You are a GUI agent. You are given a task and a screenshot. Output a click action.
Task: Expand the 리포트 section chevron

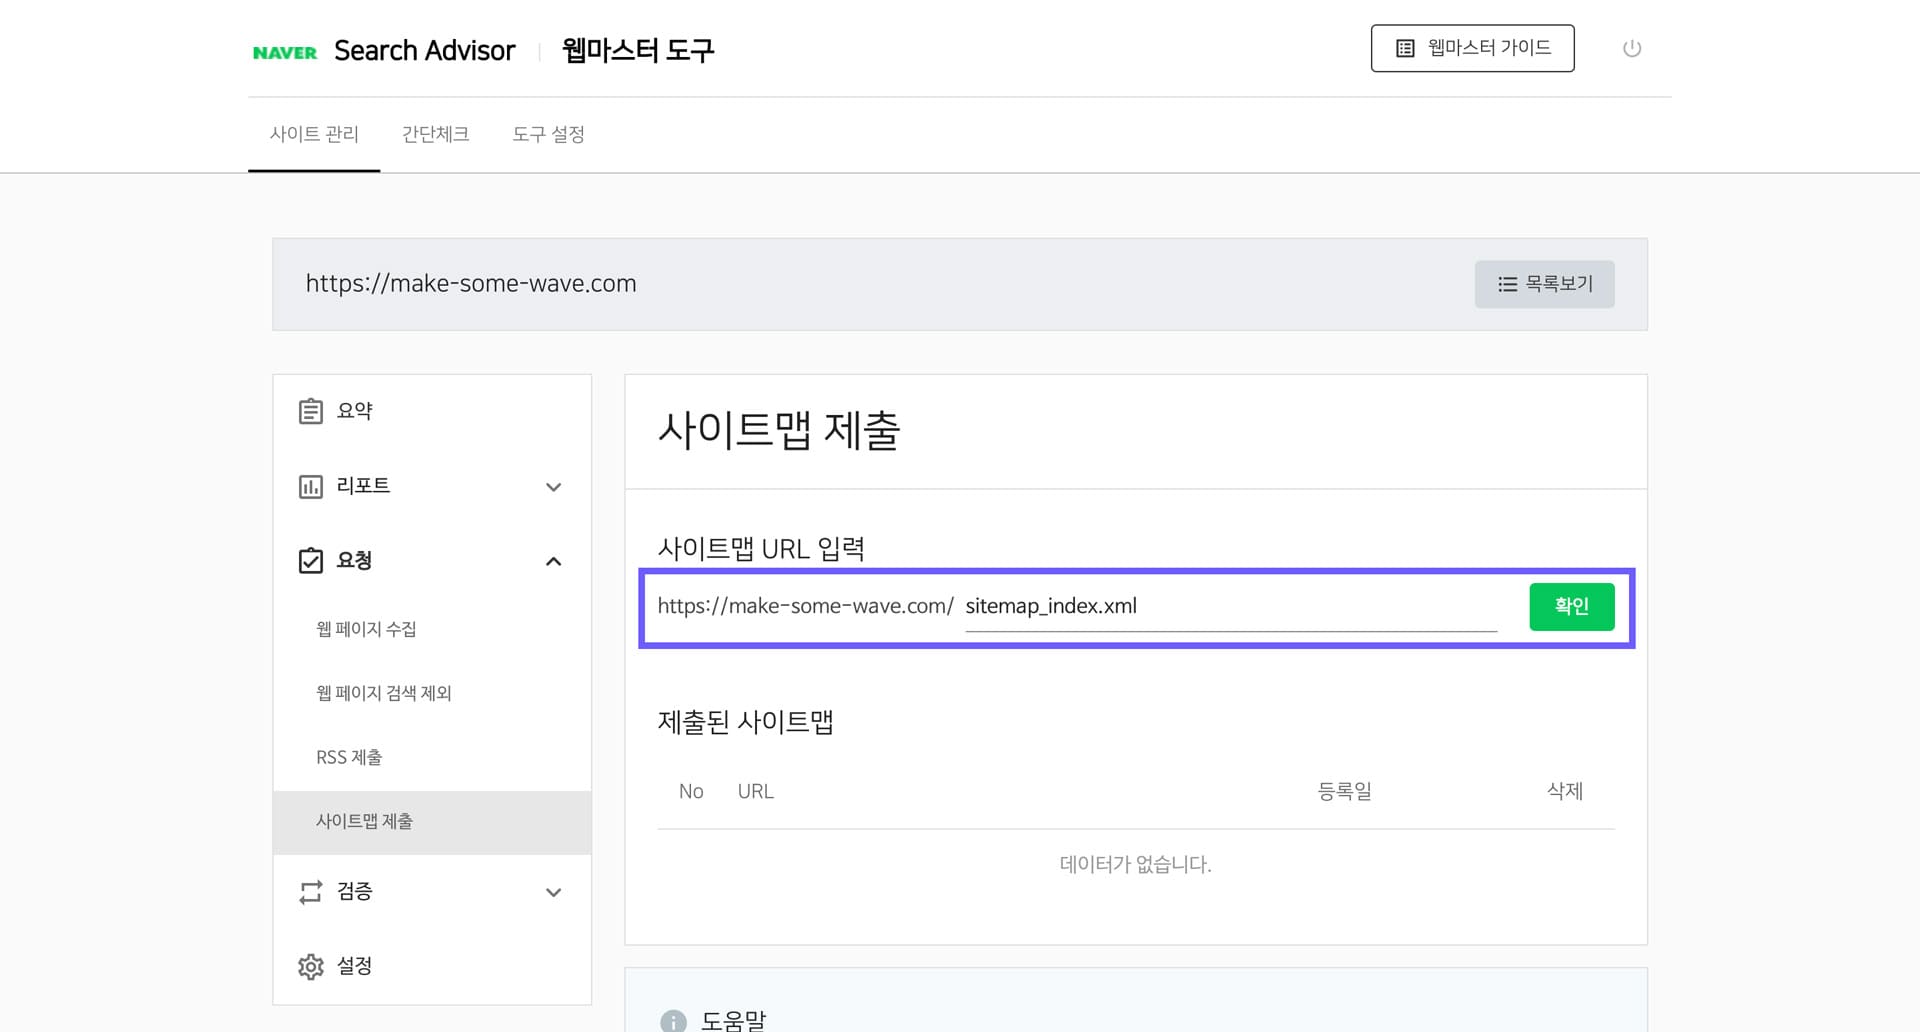tap(553, 487)
